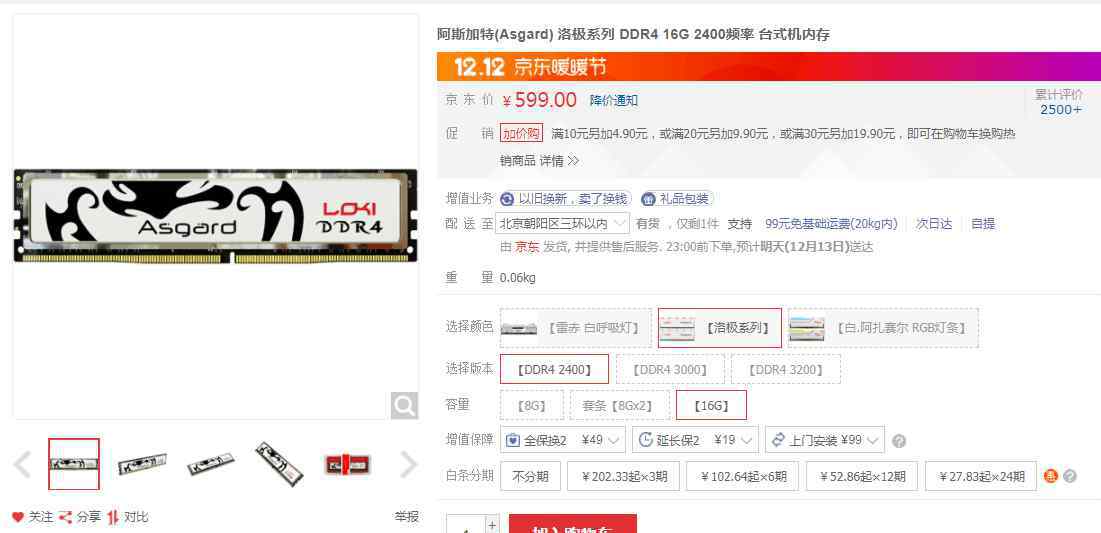Expand the 延长保2 ¥19 dropdown

pyautogui.click(x=695, y=440)
